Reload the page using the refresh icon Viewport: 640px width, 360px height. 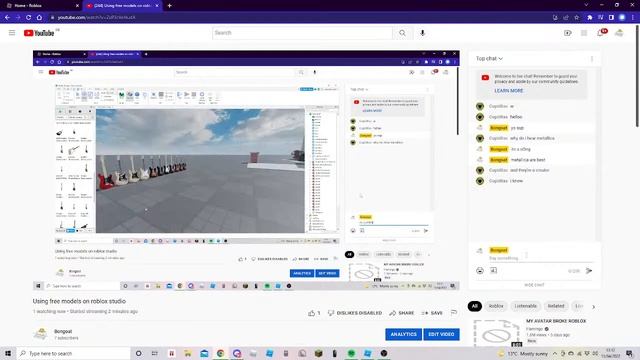click(29, 17)
